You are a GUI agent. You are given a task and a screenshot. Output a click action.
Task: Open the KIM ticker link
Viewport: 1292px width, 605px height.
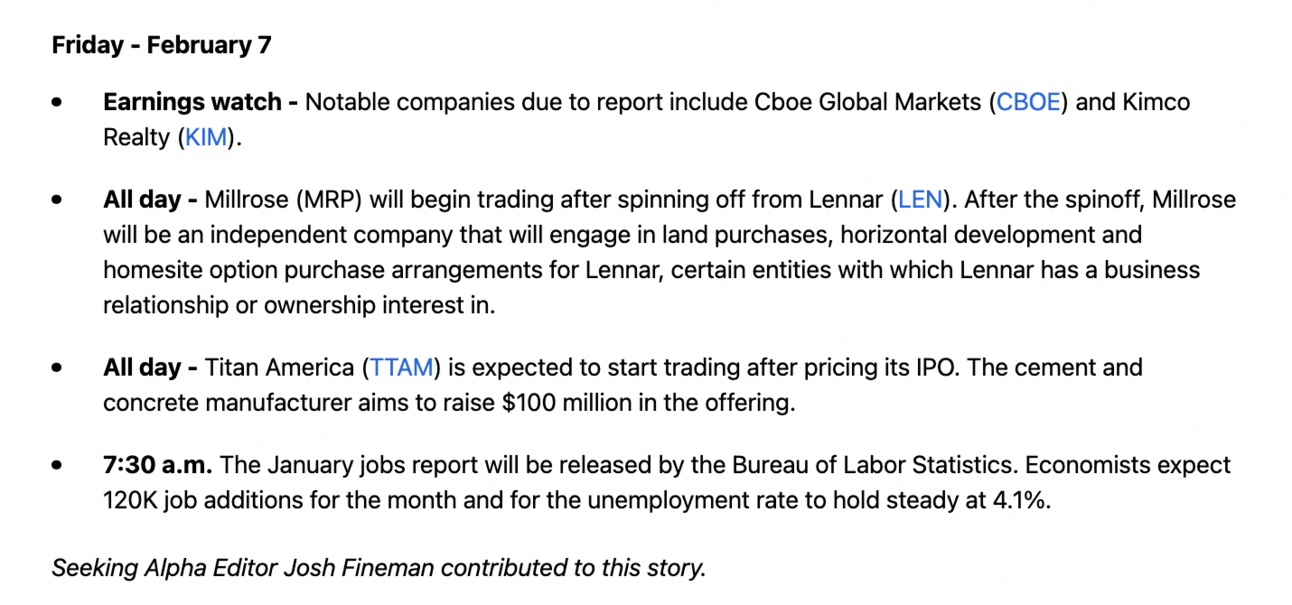click(206, 137)
